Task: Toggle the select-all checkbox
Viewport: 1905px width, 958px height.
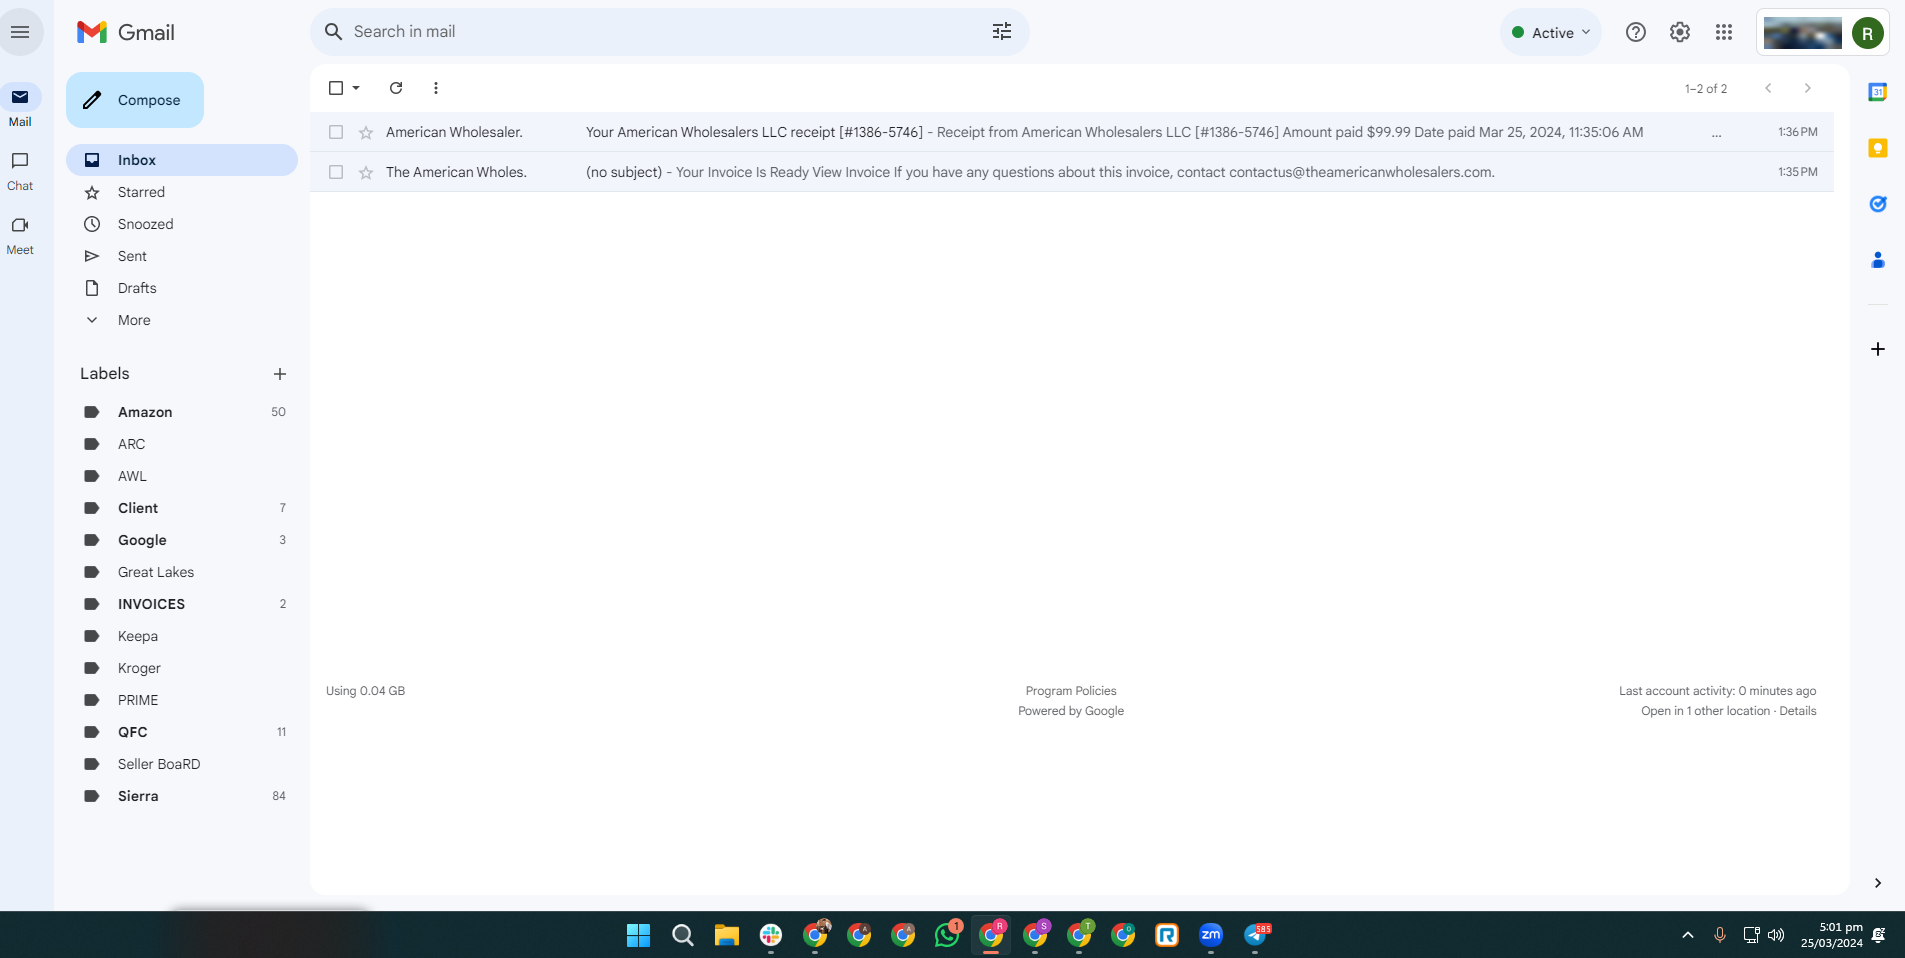Action: [x=336, y=88]
